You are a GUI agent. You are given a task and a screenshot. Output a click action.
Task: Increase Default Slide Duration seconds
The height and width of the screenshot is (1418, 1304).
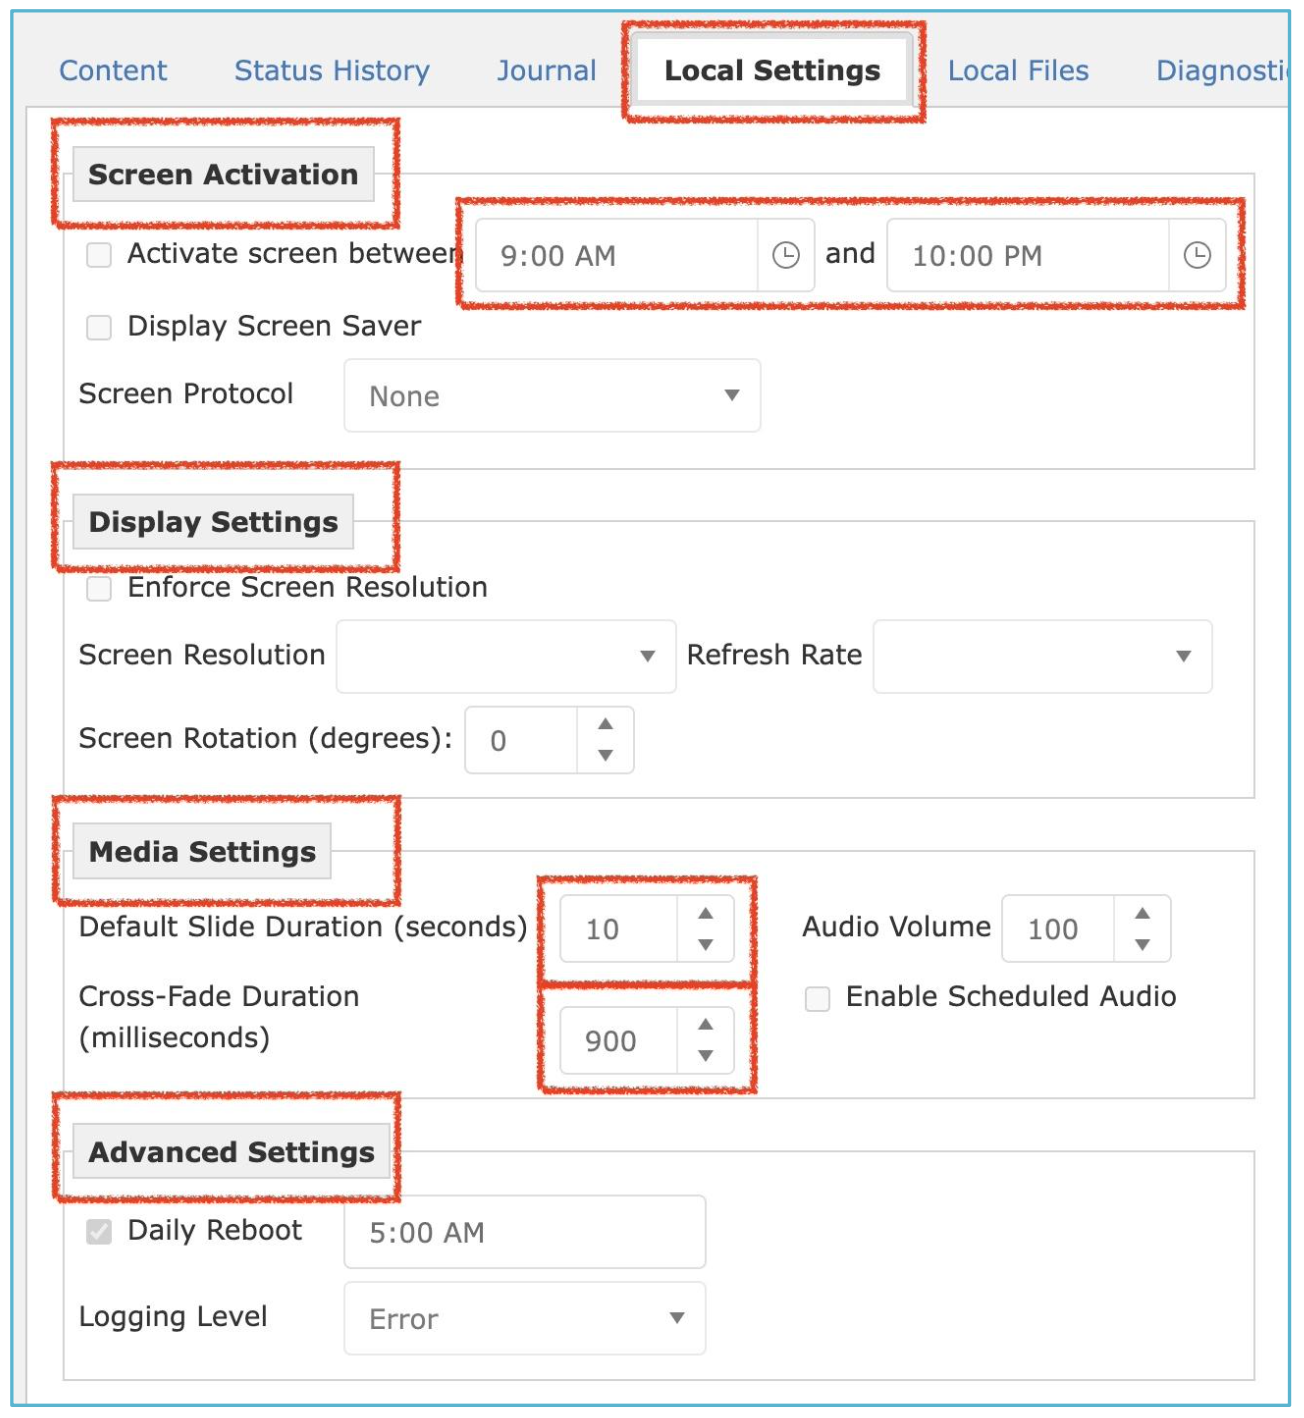coord(706,913)
